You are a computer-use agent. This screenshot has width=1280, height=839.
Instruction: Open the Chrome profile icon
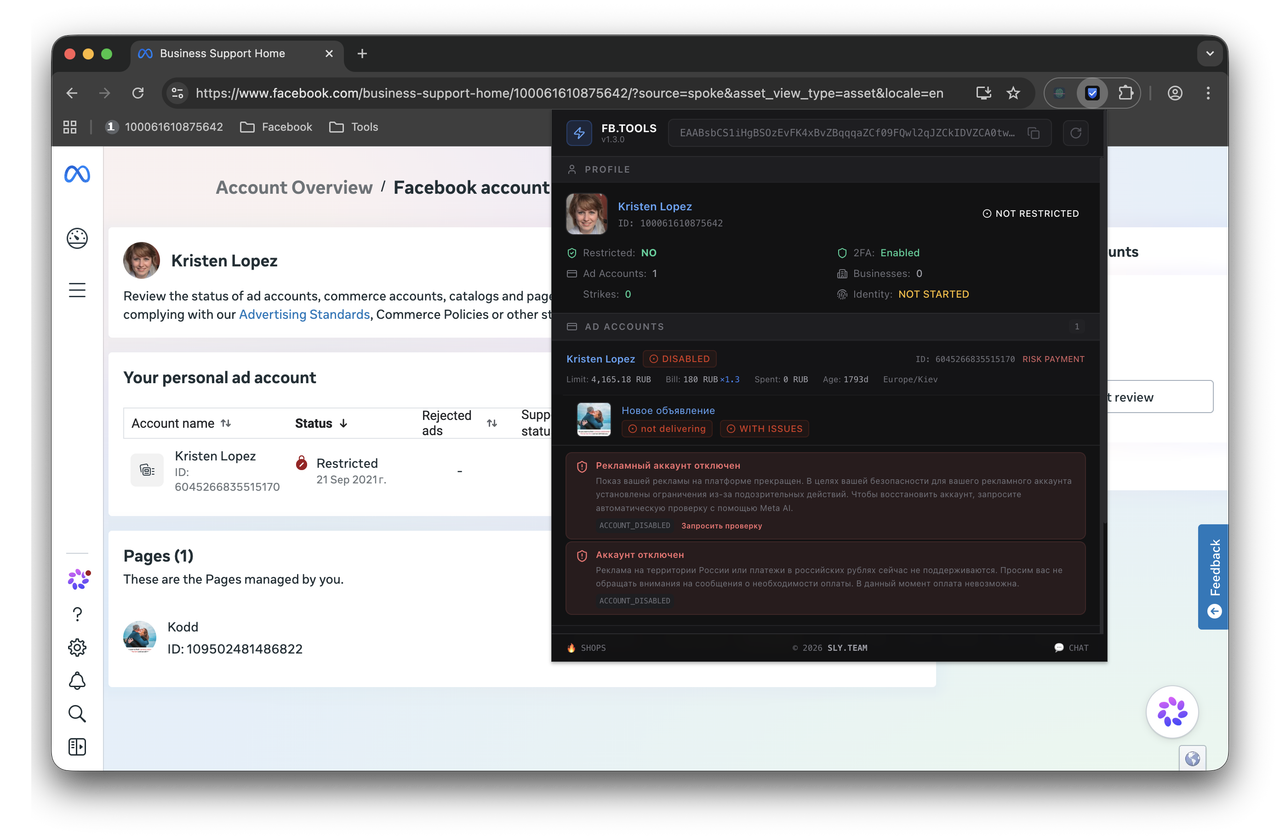coord(1175,93)
